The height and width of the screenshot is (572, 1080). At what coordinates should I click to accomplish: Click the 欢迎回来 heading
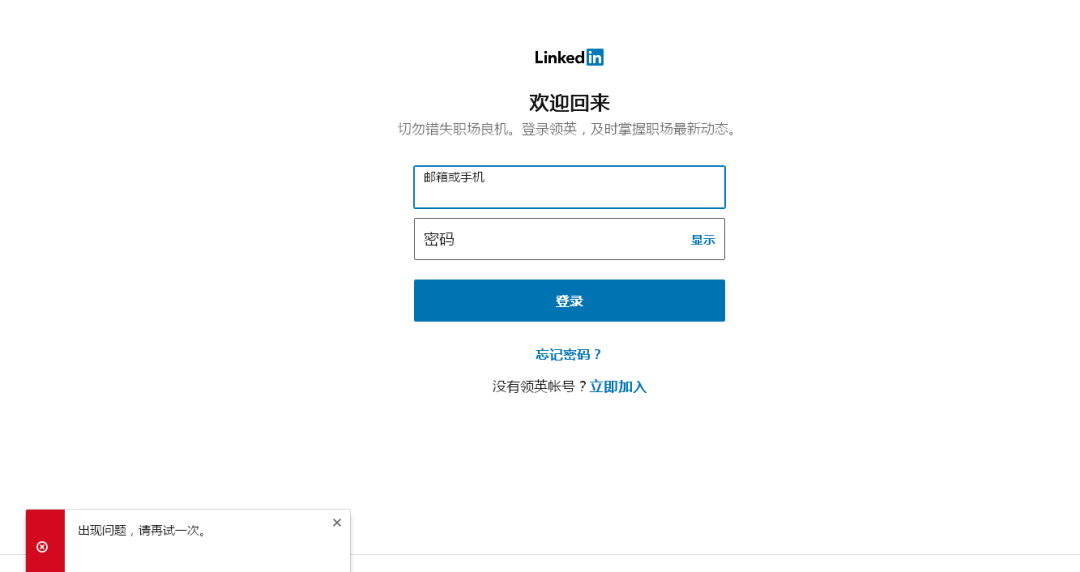[x=569, y=103]
